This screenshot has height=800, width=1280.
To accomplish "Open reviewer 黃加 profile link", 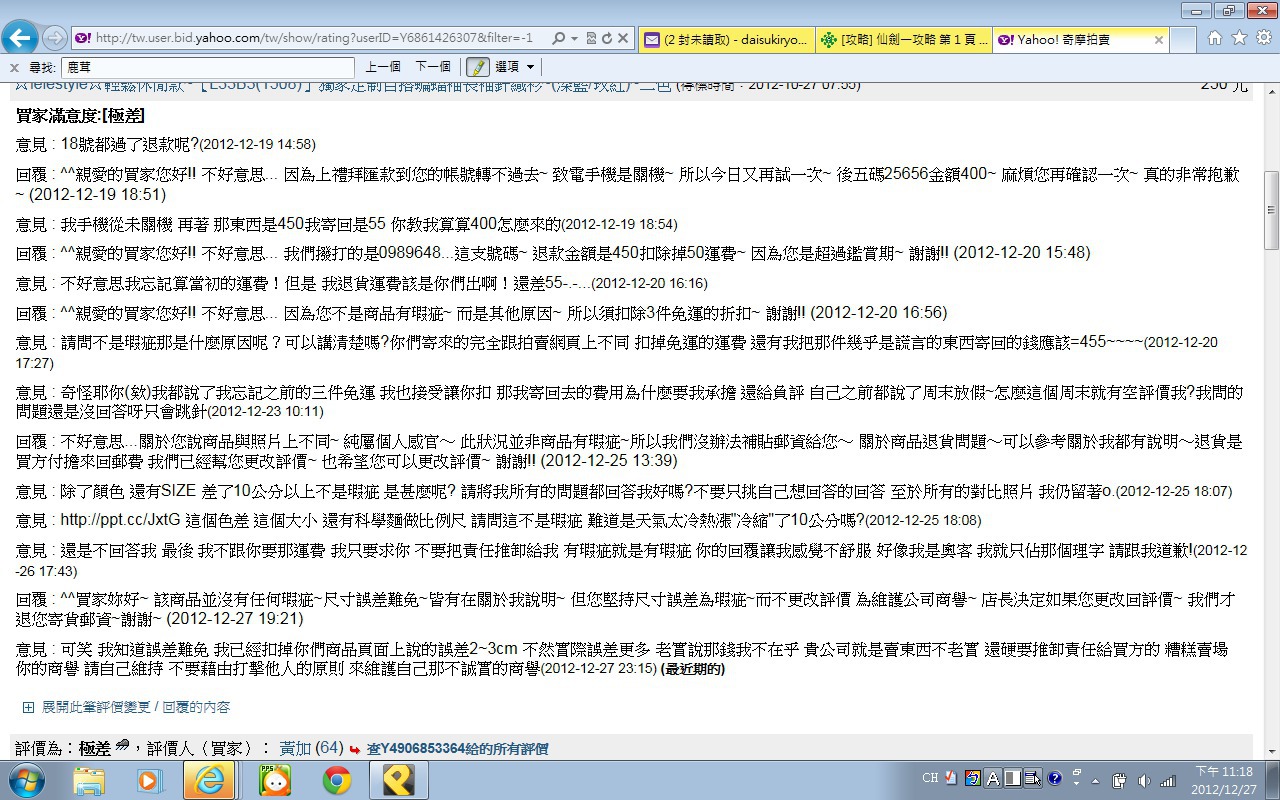I will (295, 748).
